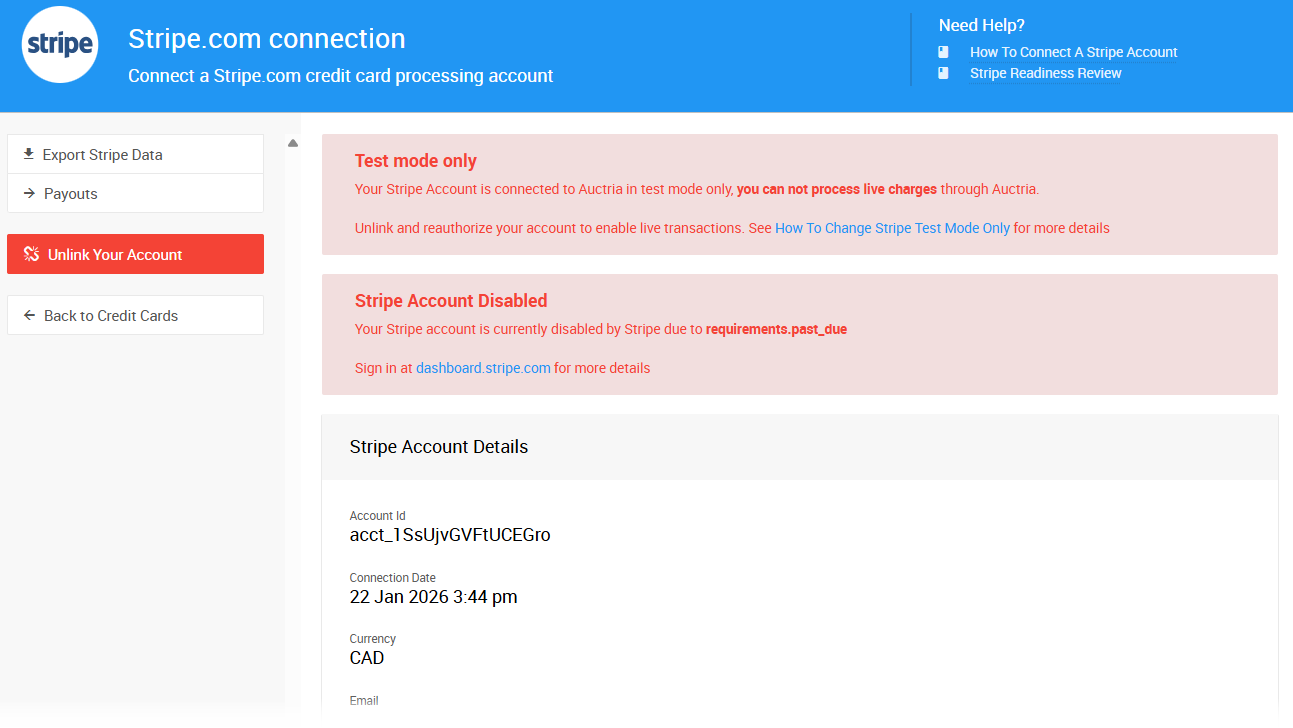Click the Stripe Account Details section header
1293x728 pixels.
tap(439, 447)
